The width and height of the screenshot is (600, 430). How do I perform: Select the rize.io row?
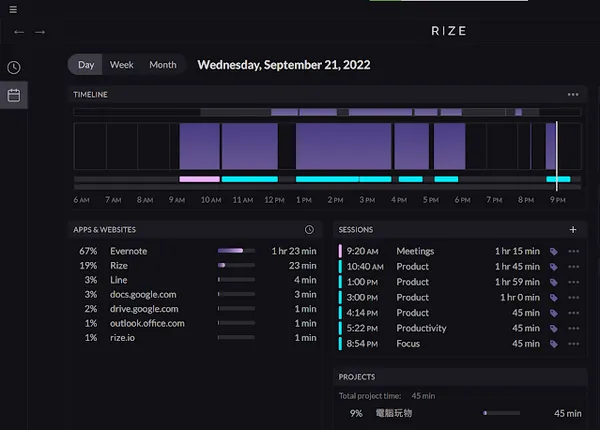[197, 337]
